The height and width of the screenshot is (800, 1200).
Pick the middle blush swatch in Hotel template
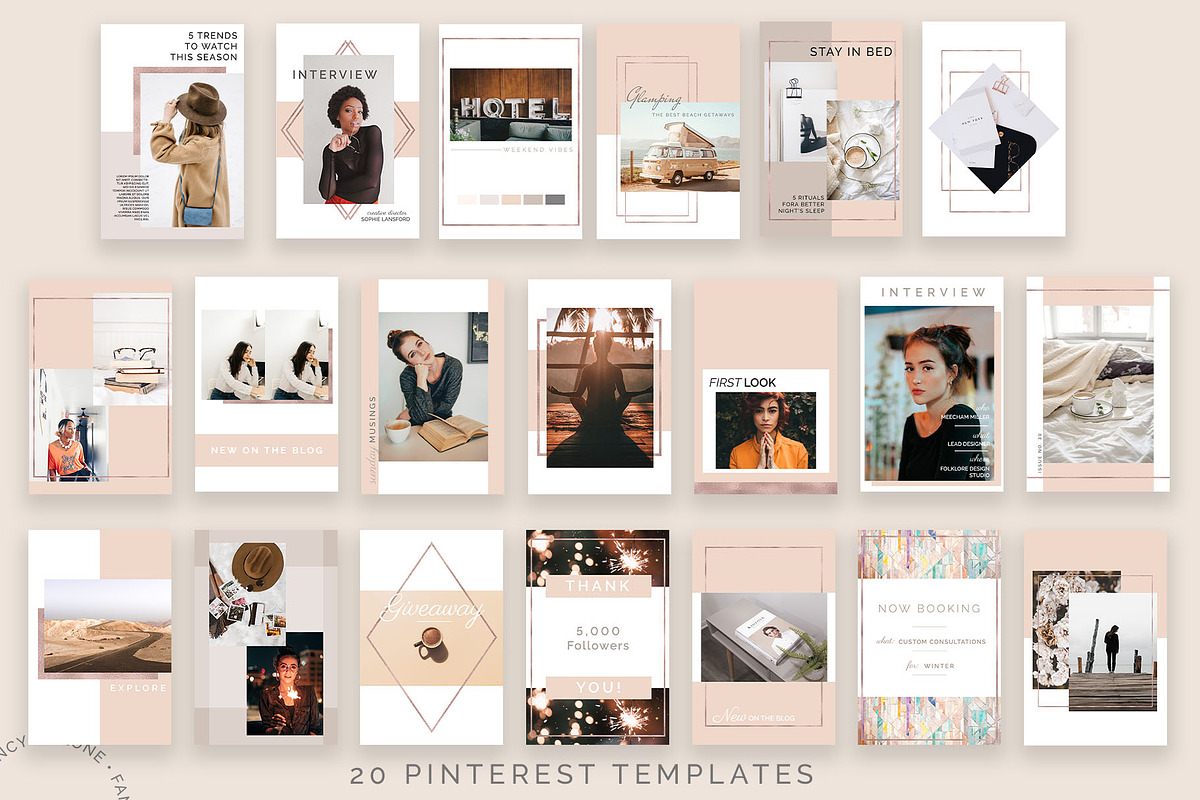tap(511, 199)
